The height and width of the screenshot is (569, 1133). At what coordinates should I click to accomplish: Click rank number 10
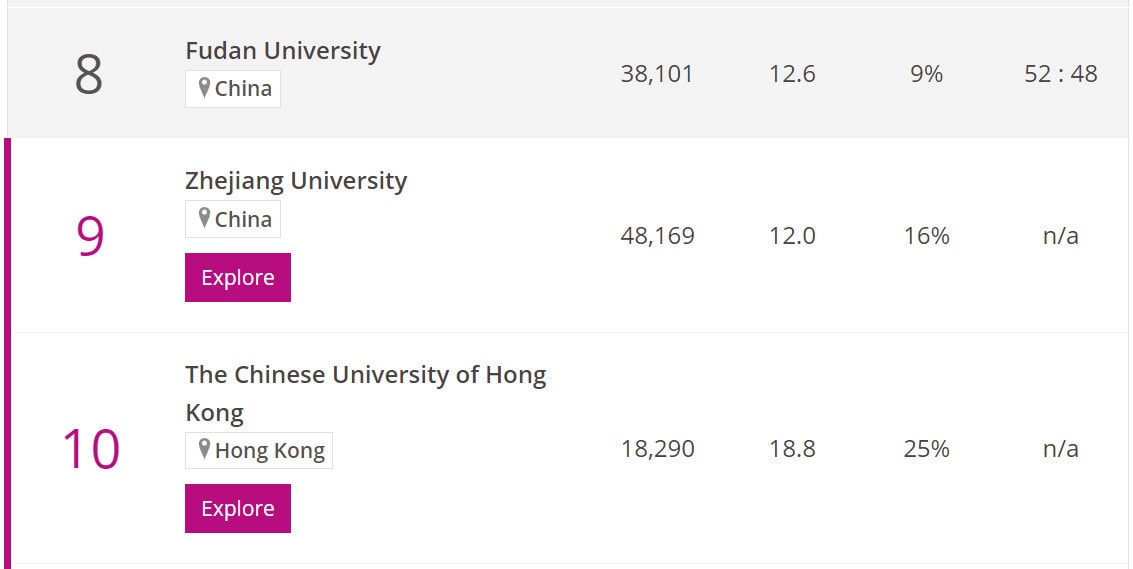click(91, 449)
